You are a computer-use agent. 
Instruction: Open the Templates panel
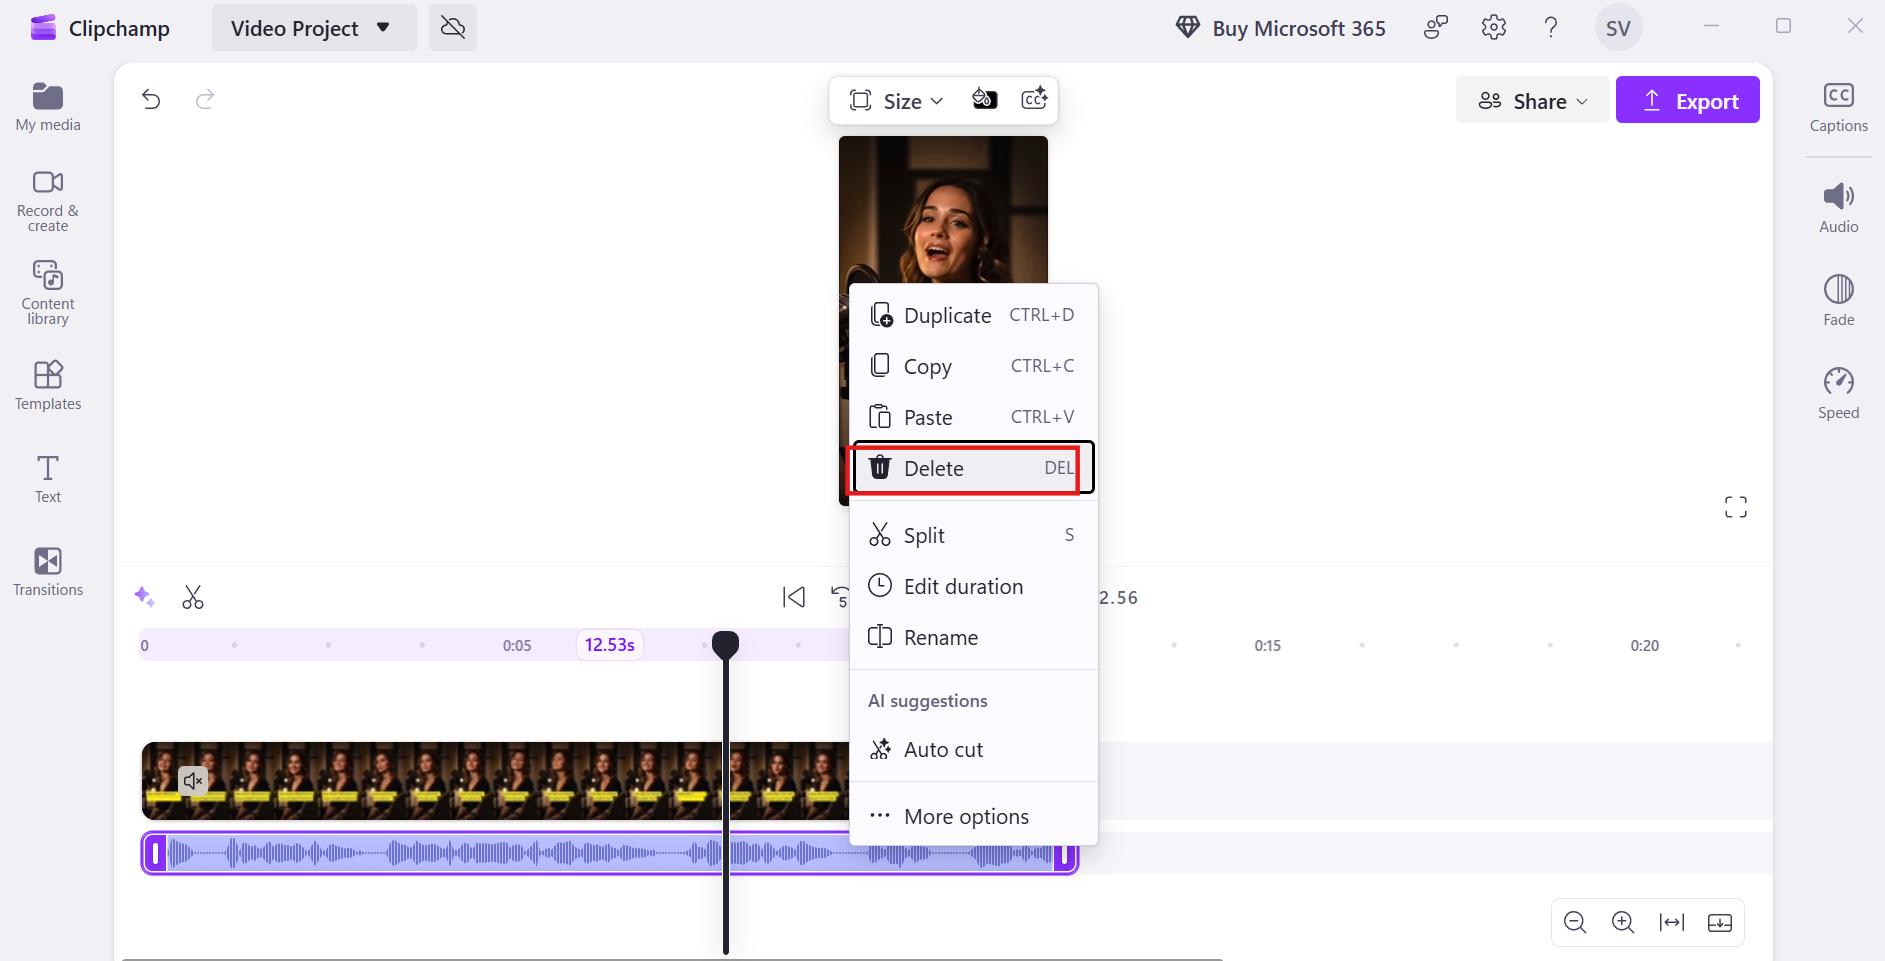coord(48,385)
